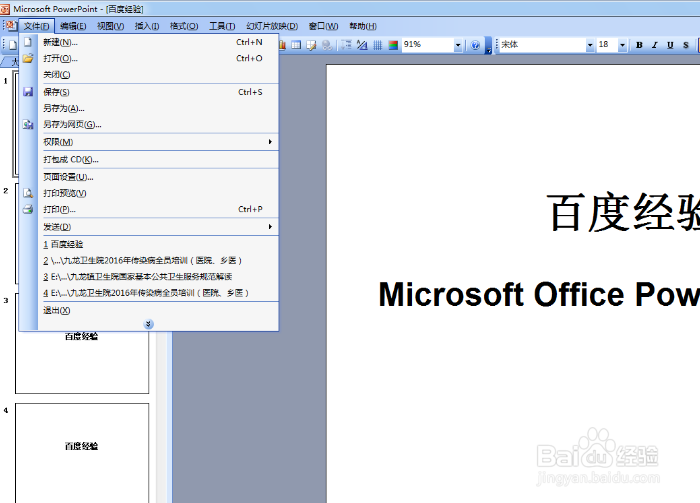Click the magnifier page icon beside 打印预览
This screenshot has width=700, height=503.
pyautogui.click(x=28, y=193)
